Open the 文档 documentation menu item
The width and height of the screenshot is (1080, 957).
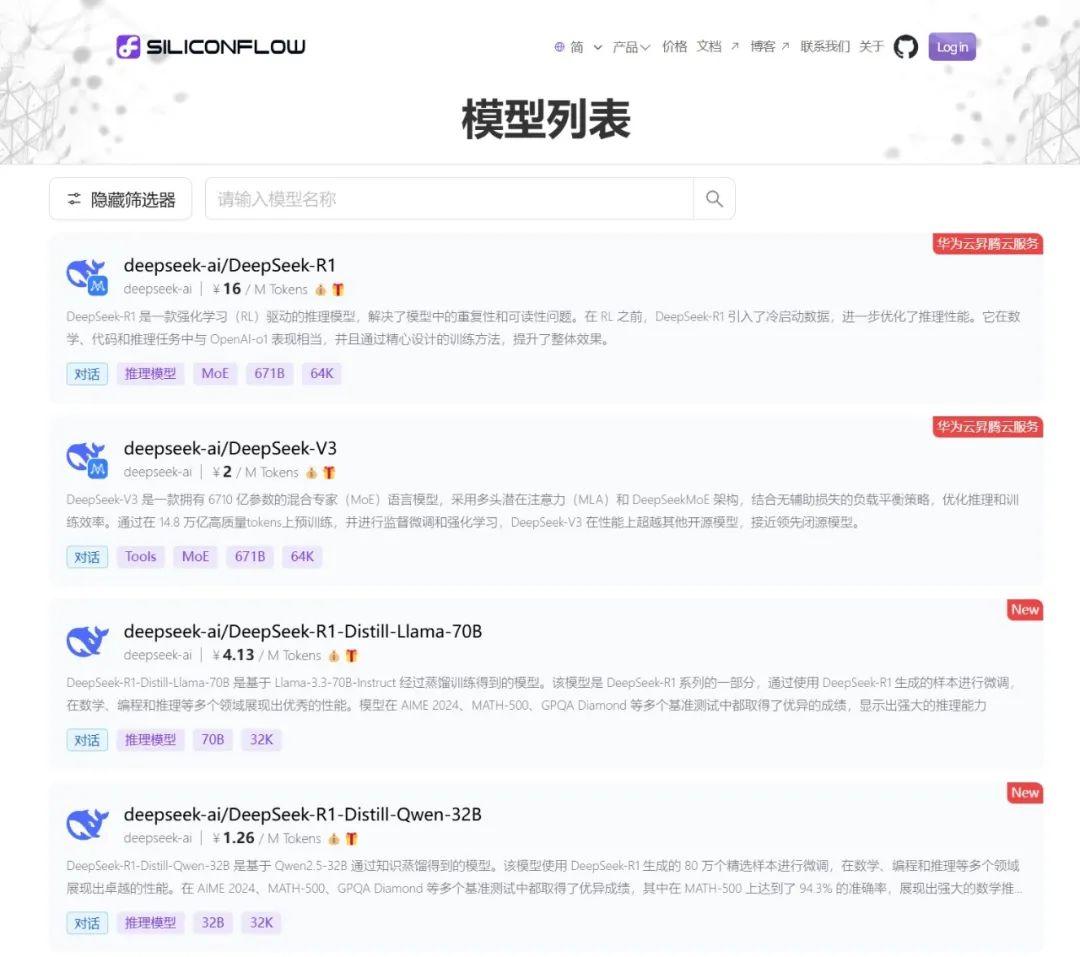click(x=709, y=46)
